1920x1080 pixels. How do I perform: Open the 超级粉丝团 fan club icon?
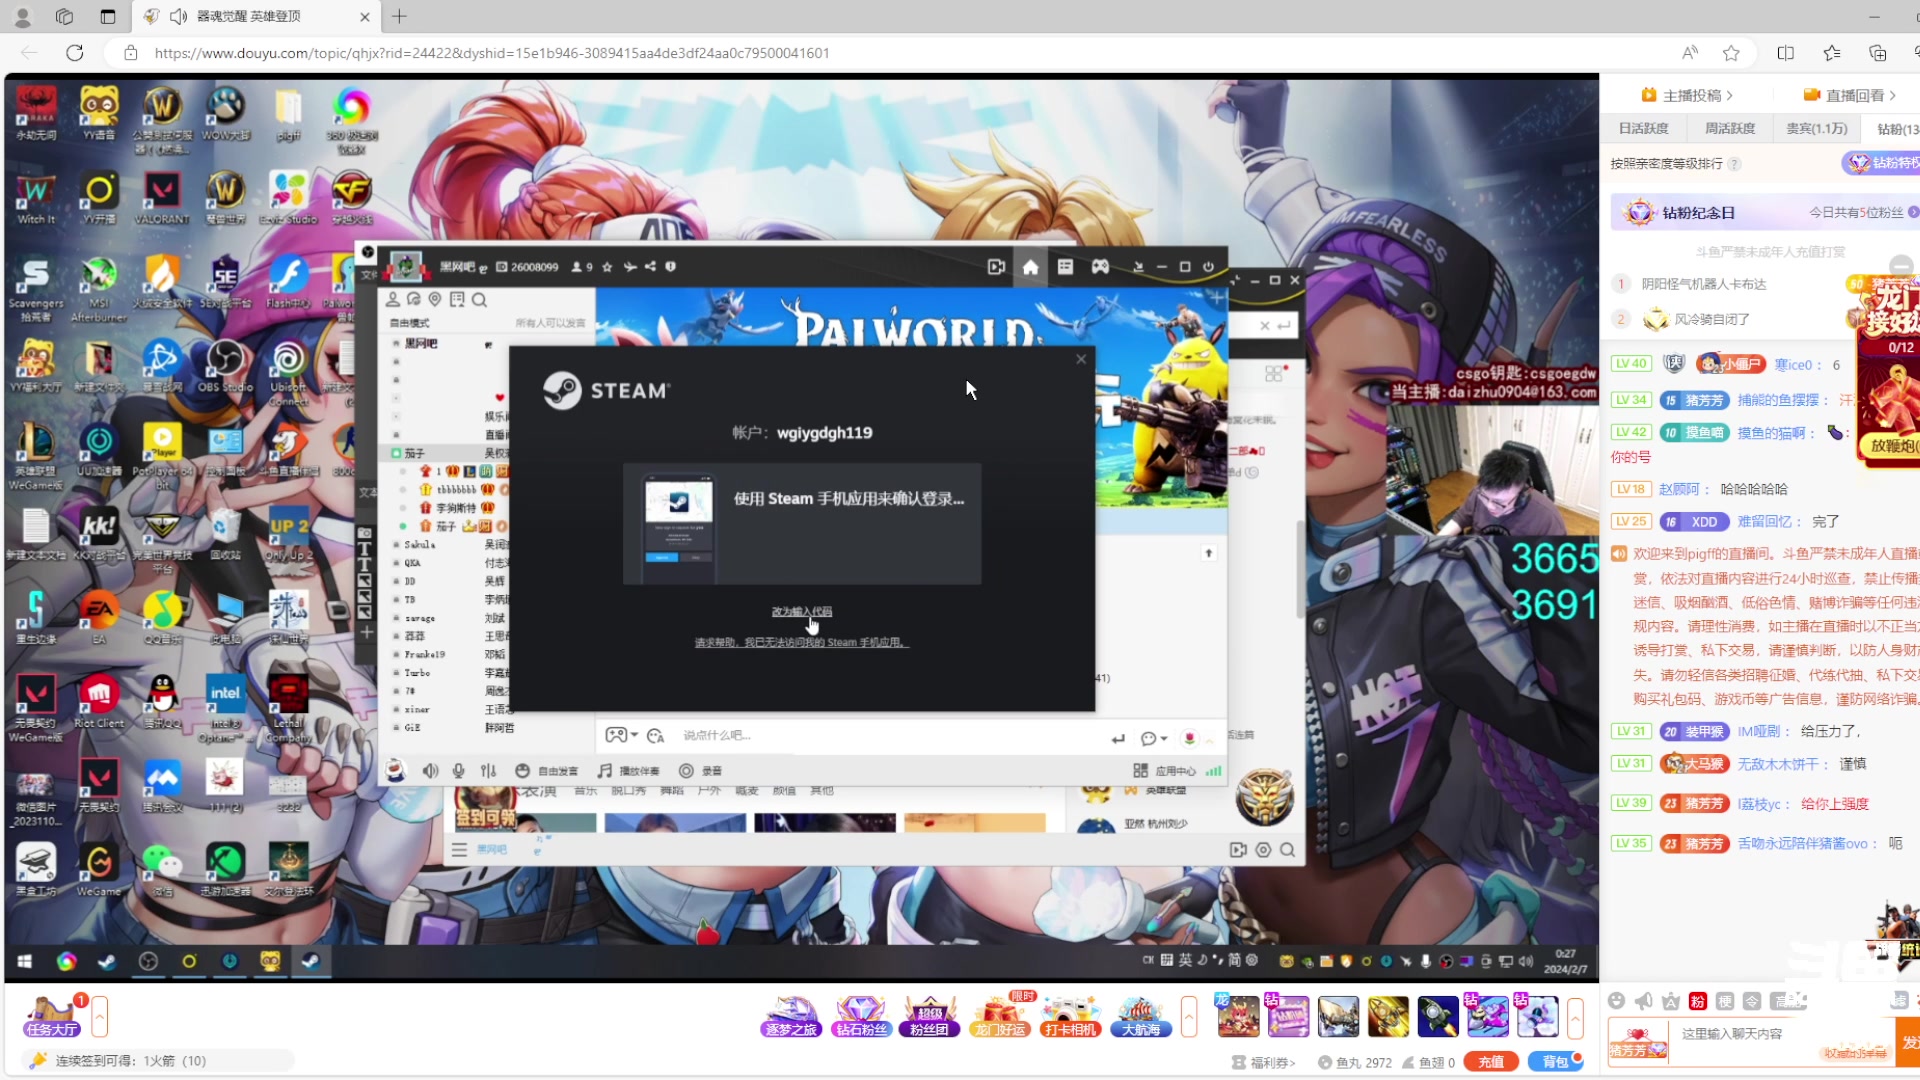click(930, 1017)
